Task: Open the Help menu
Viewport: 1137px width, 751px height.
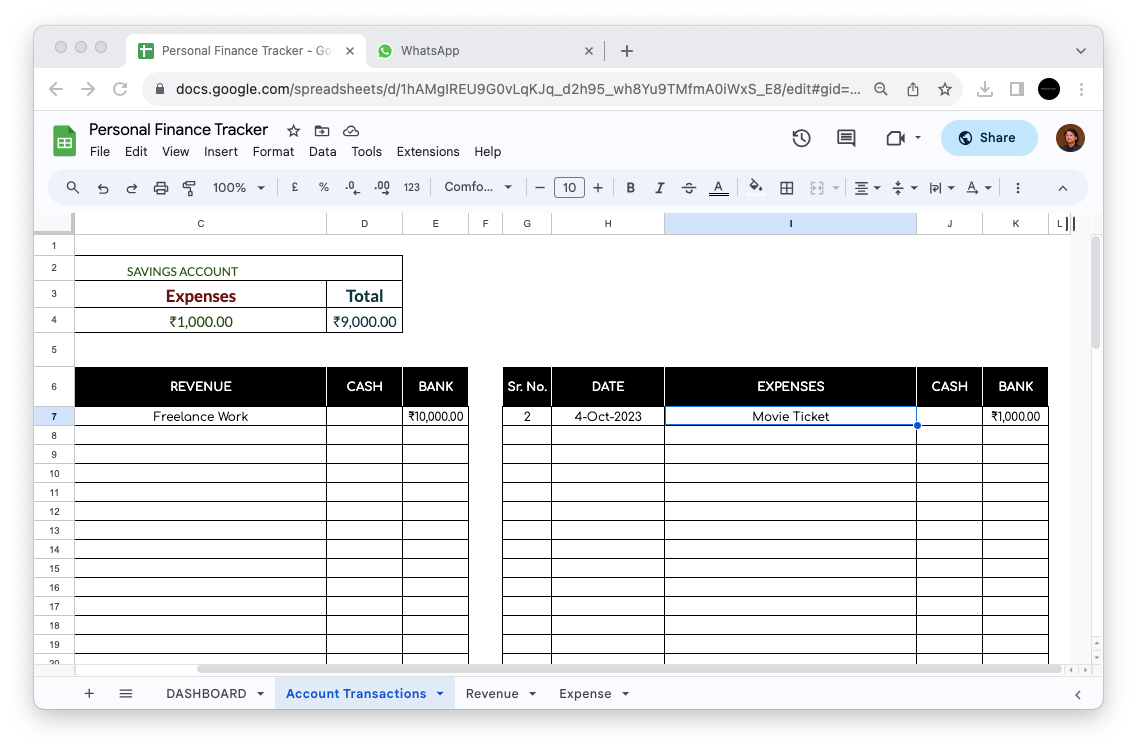Action: [487, 152]
